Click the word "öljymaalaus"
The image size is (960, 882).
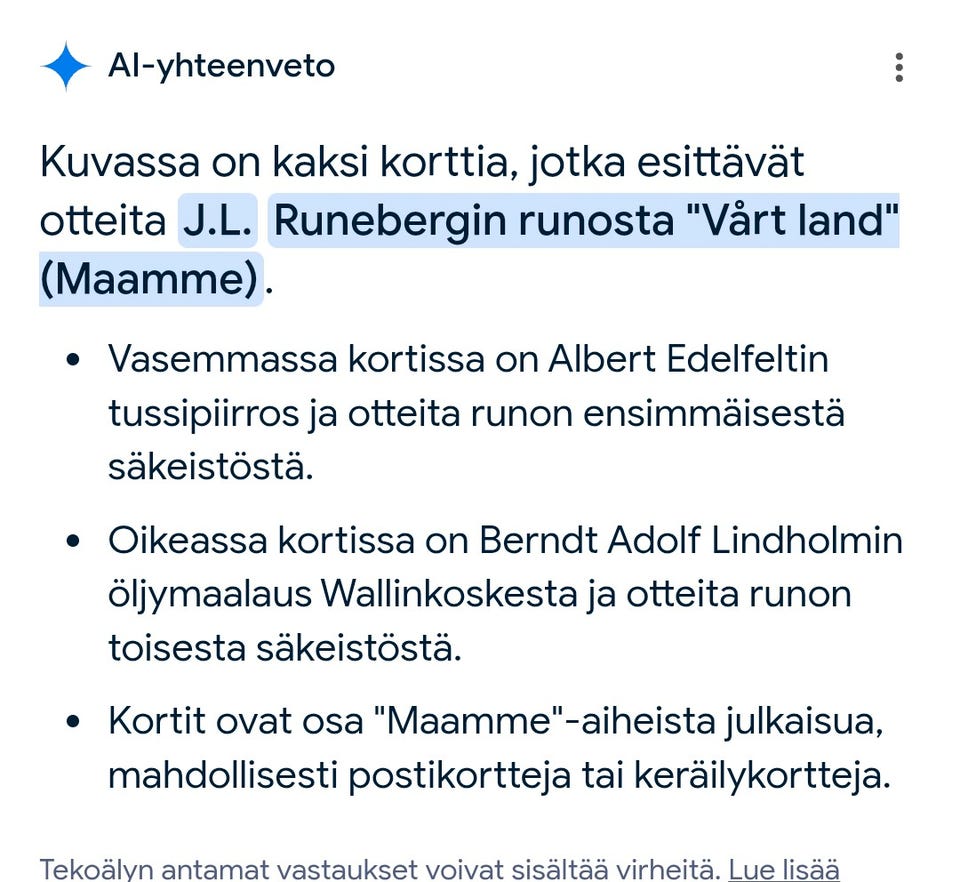[x=209, y=595]
